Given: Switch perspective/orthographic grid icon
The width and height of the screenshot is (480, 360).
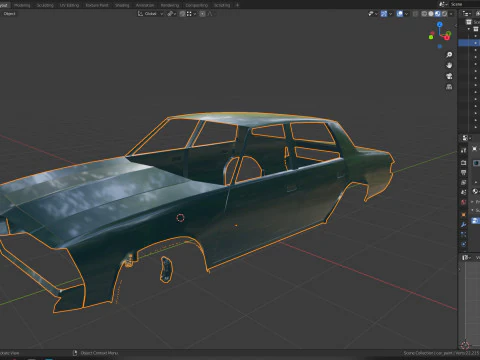Looking at the screenshot, I should click(x=449, y=87).
